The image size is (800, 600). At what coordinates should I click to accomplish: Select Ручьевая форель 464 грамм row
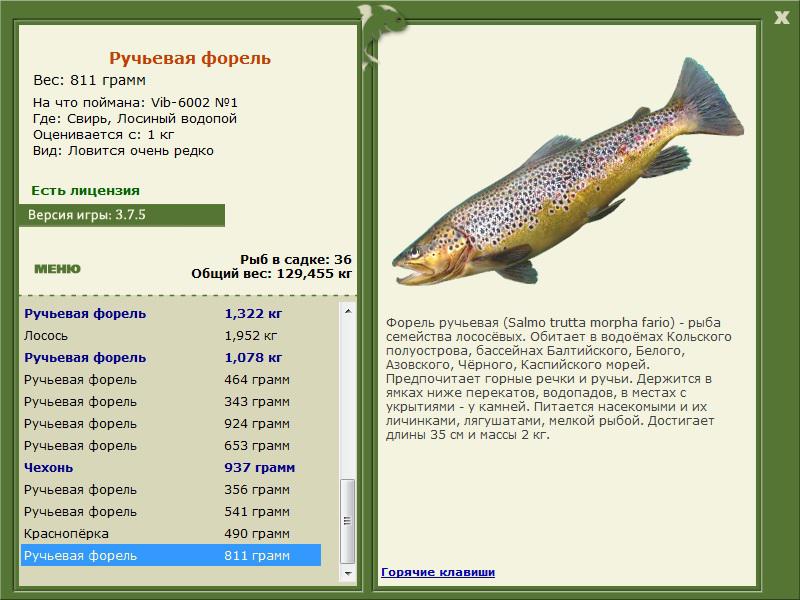pos(171,380)
